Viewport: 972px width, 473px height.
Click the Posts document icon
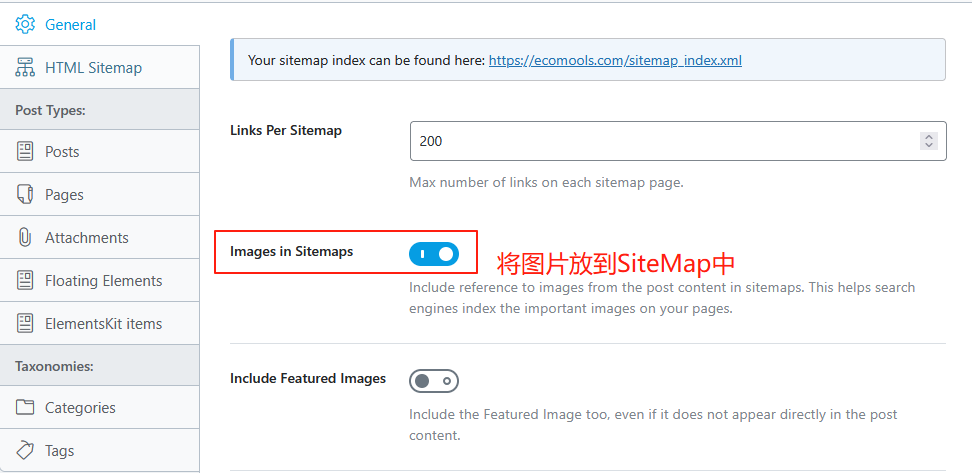25,152
